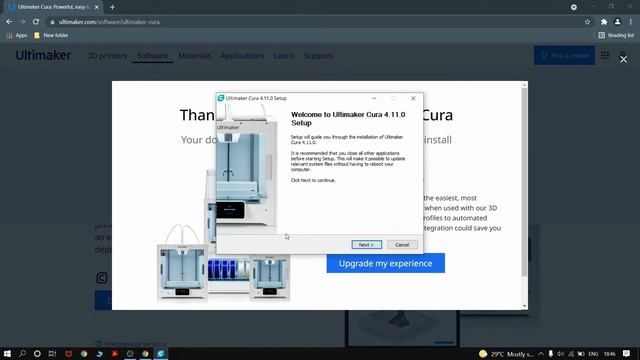The height and width of the screenshot is (360, 640).
Task: Switch to the Cura installer taskbar icon
Action: pos(161,353)
